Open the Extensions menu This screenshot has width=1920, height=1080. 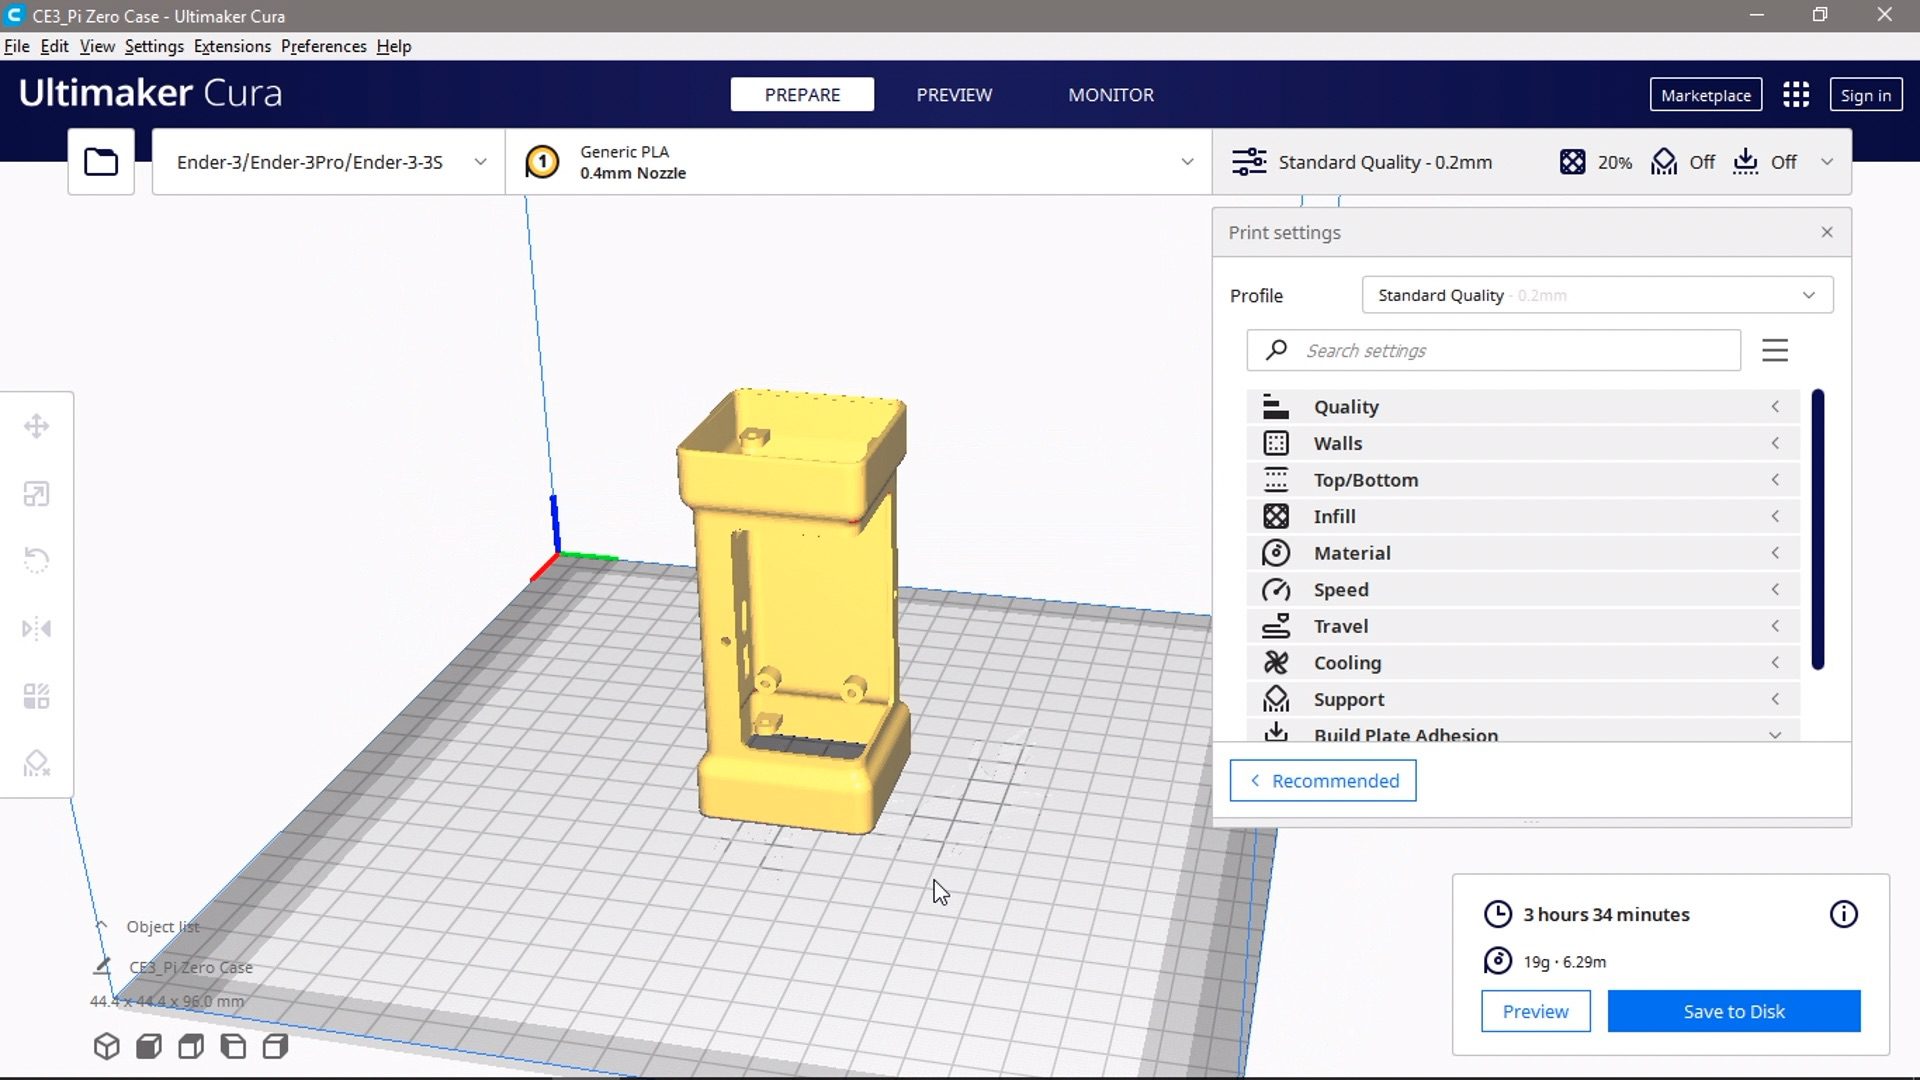232,46
